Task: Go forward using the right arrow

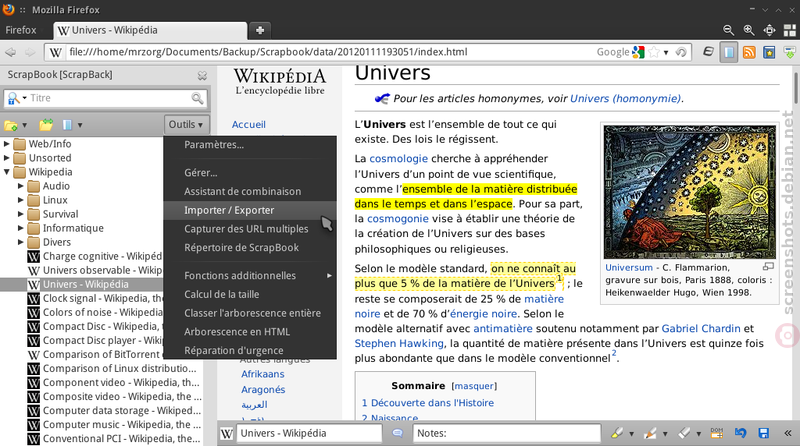Action: [30, 52]
